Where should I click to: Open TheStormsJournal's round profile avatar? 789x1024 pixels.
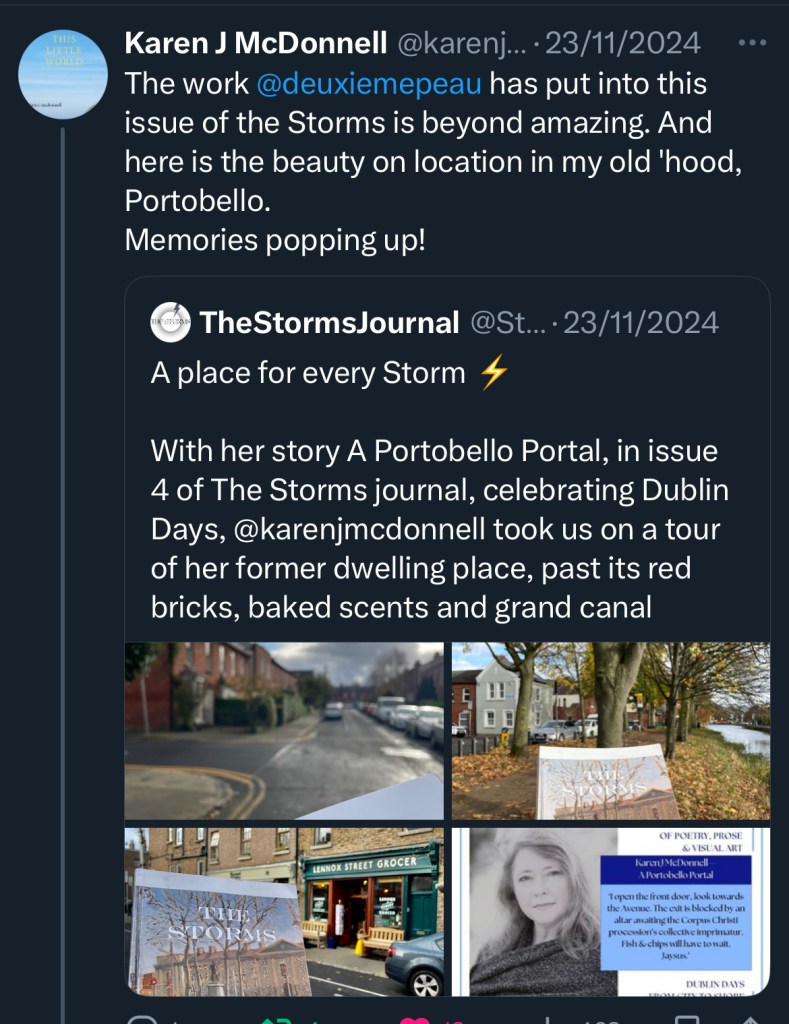coord(170,322)
